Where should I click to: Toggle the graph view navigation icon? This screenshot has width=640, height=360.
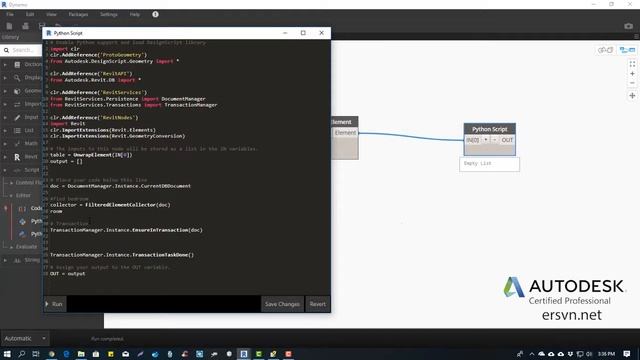tap(627, 50)
